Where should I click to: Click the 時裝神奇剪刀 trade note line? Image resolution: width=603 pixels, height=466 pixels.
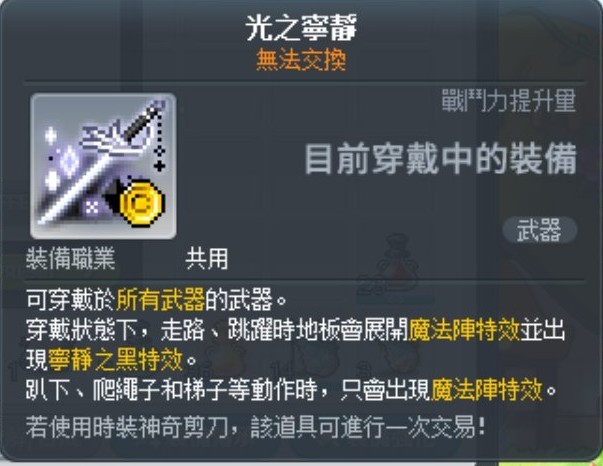[x=255, y=427]
